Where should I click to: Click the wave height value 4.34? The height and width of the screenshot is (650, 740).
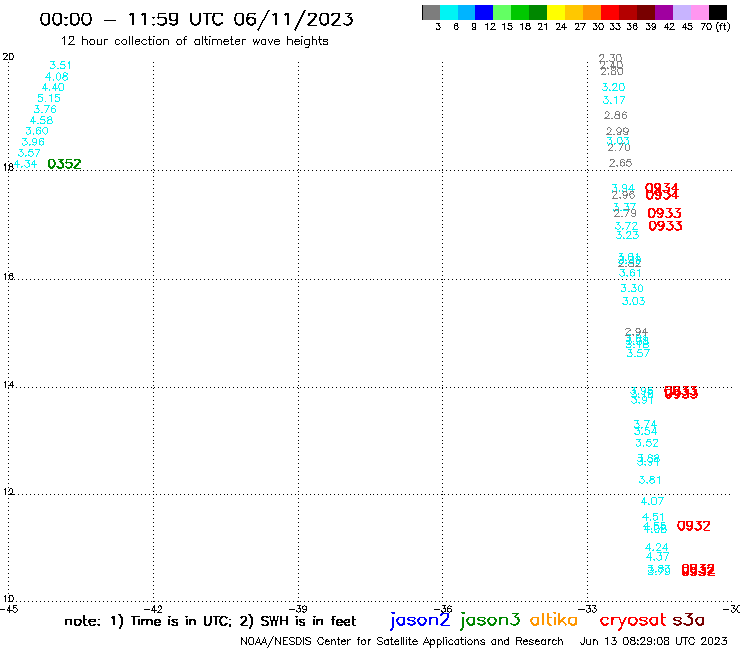tap(25, 164)
